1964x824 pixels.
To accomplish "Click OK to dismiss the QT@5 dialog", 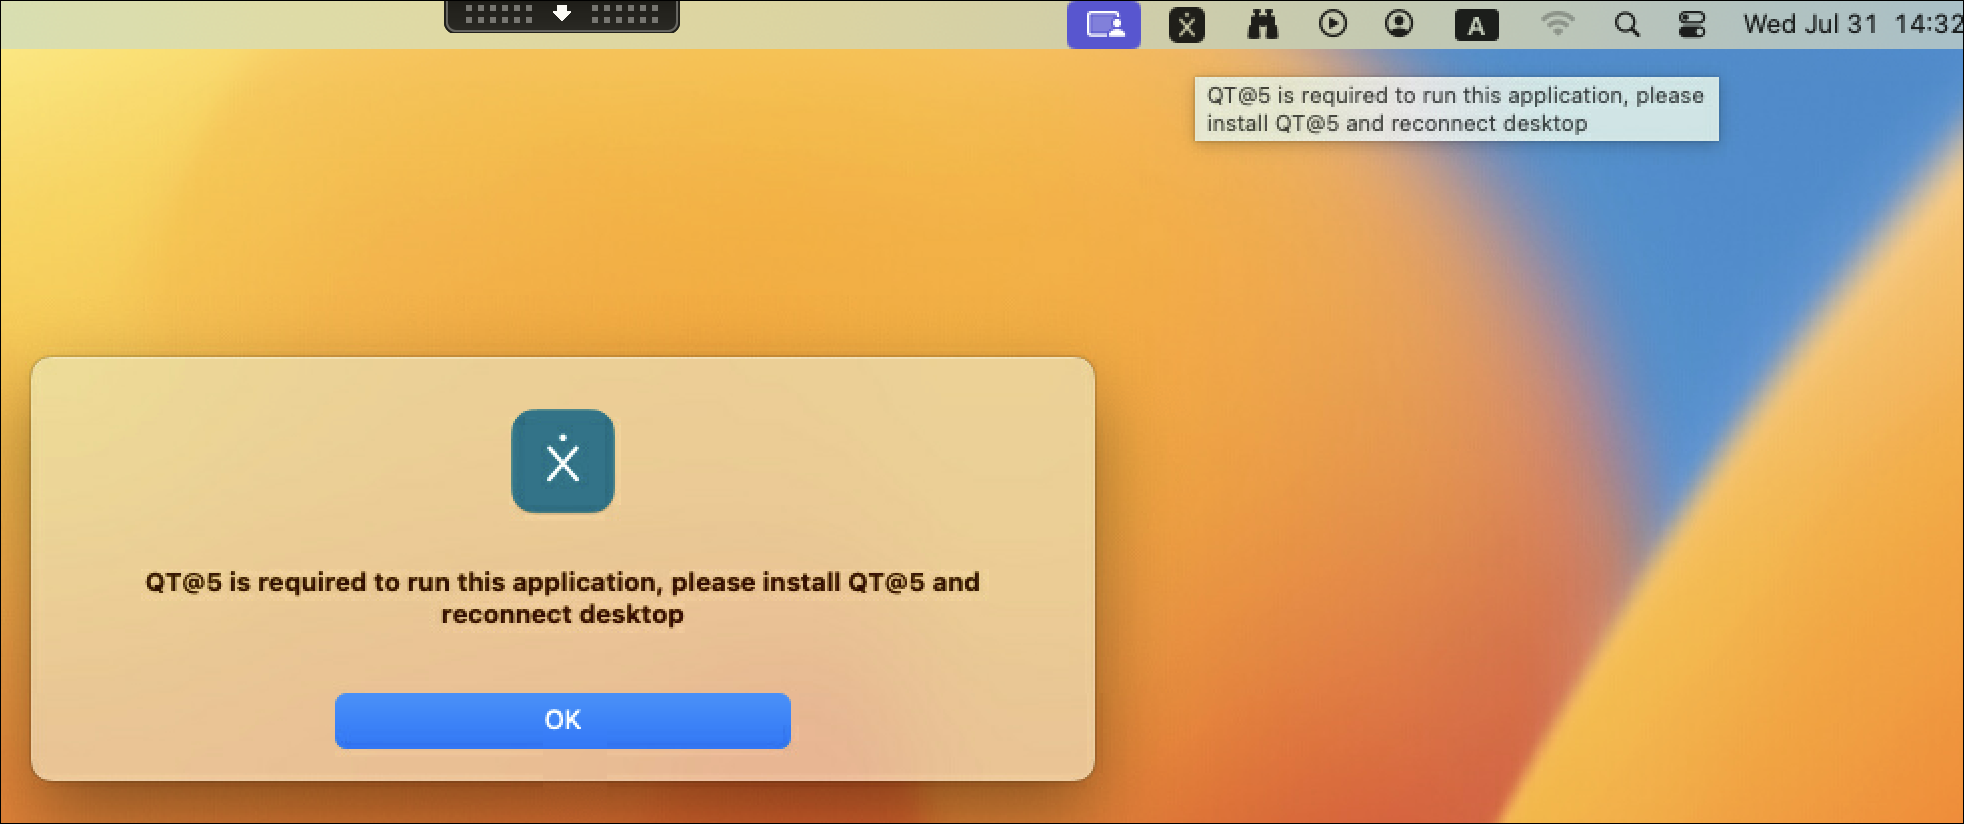I will pos(562,720).
